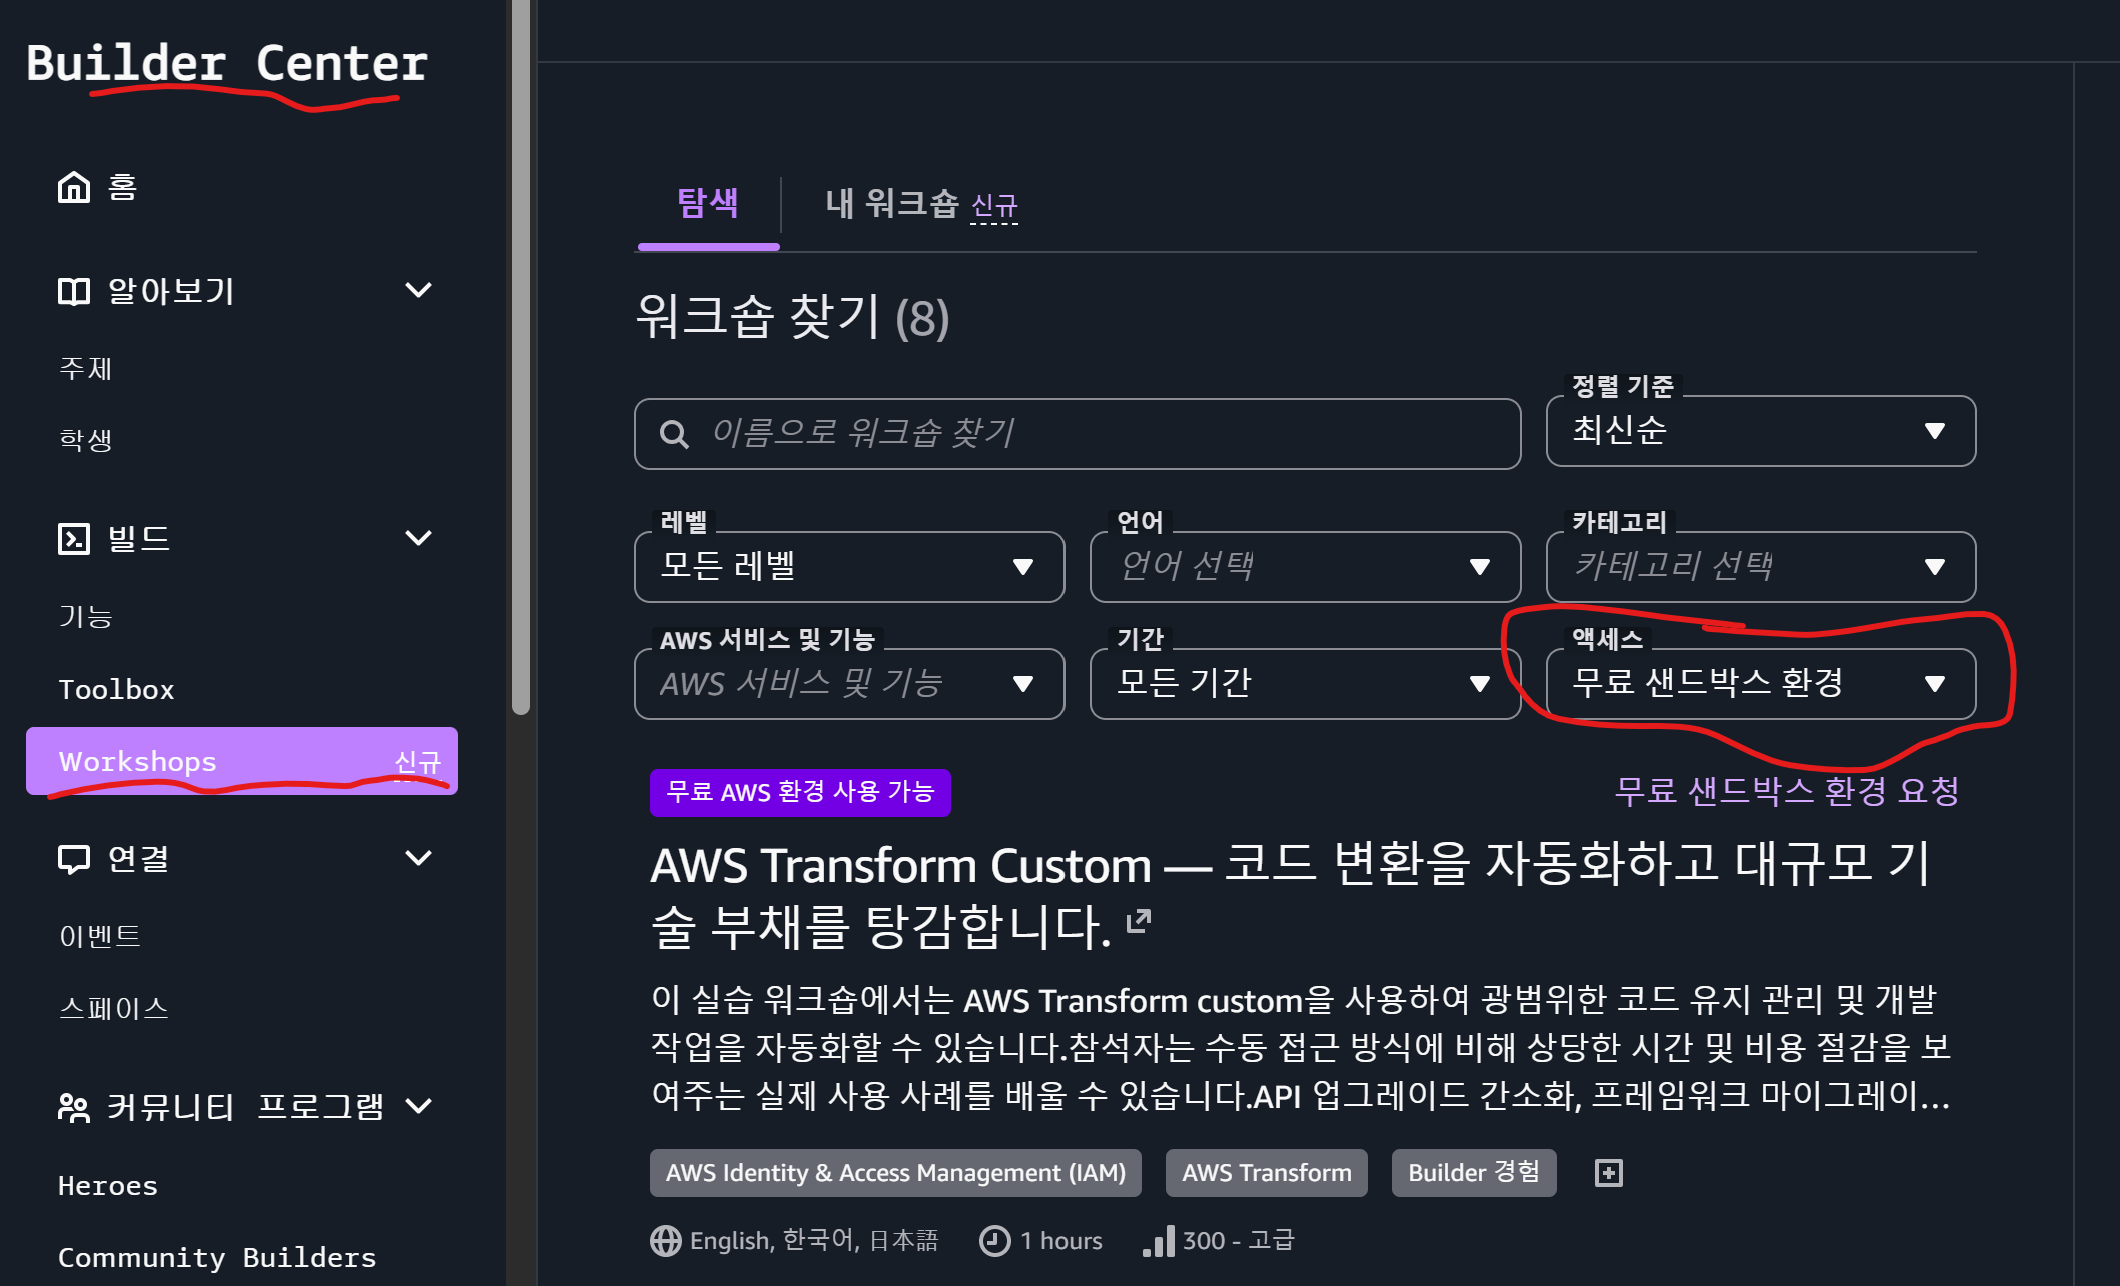
Task: Click the AWS Transform tag
Action: point(1267,1173)
